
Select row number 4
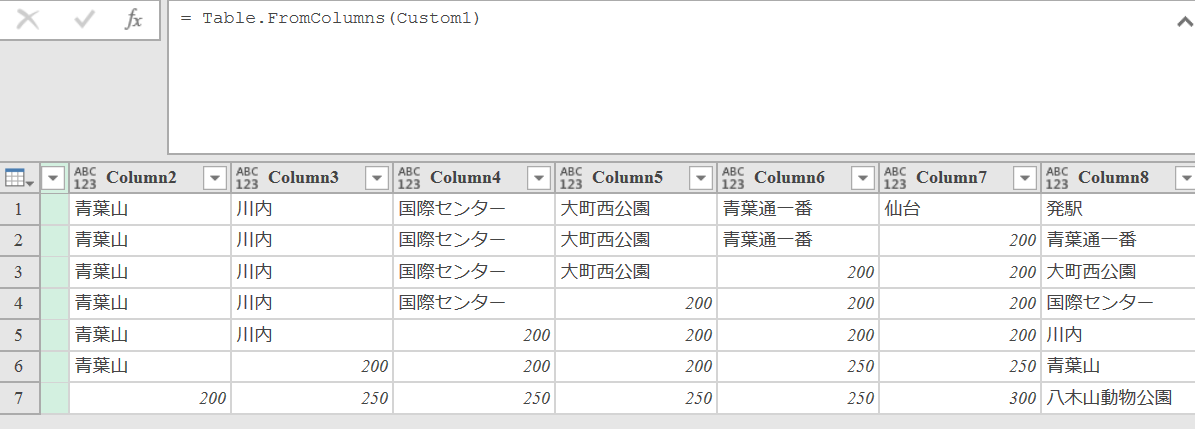pyautogui.click(x=20, y=303)
